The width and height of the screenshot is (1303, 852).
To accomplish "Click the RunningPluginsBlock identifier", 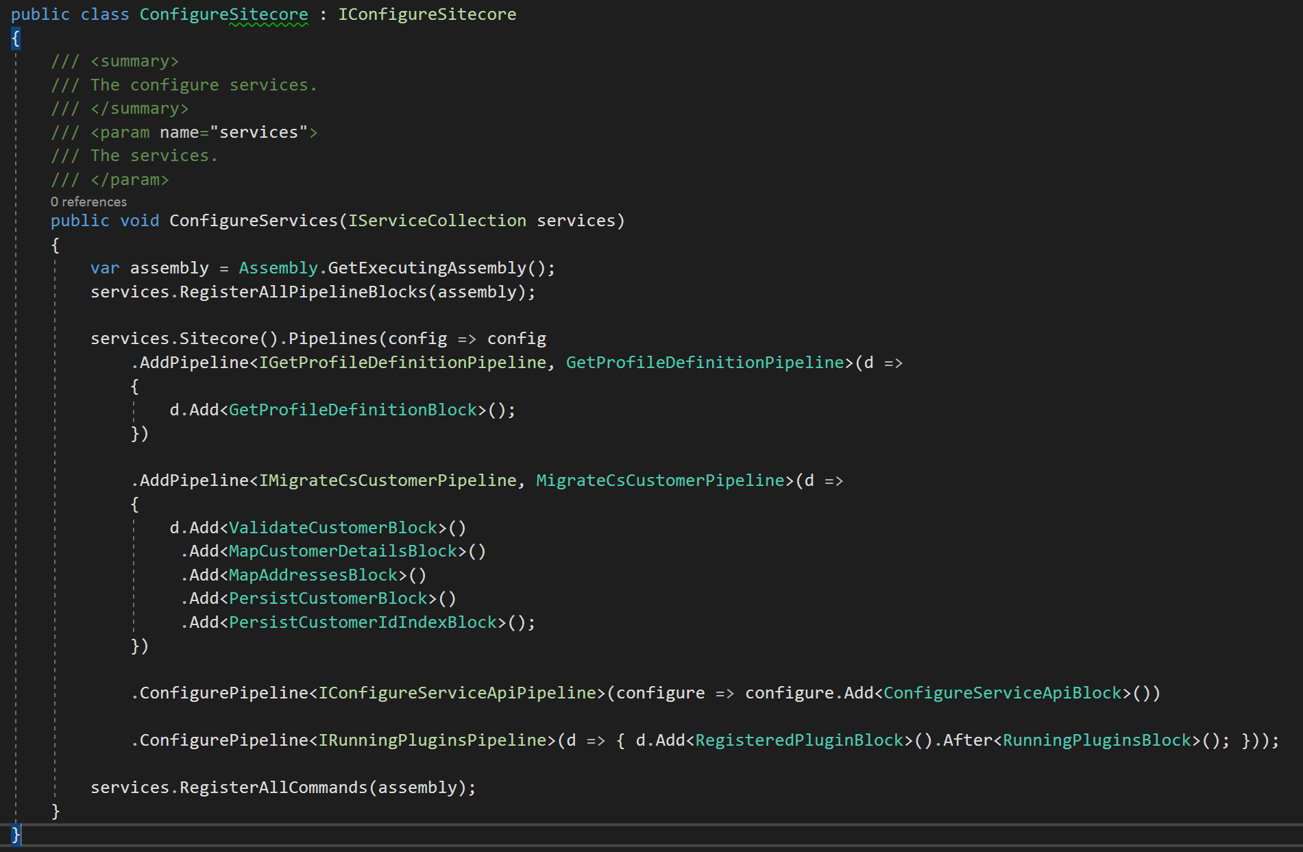I will tap(1096, 740).
